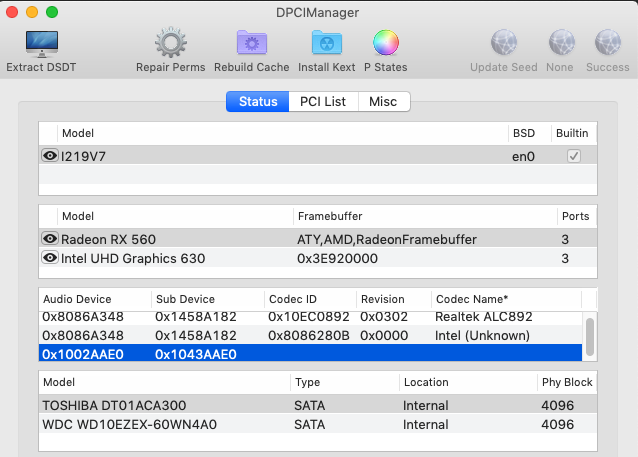Click the audio list scrollbar
This screenshot has height=457, width=638.
pos(590,337)
